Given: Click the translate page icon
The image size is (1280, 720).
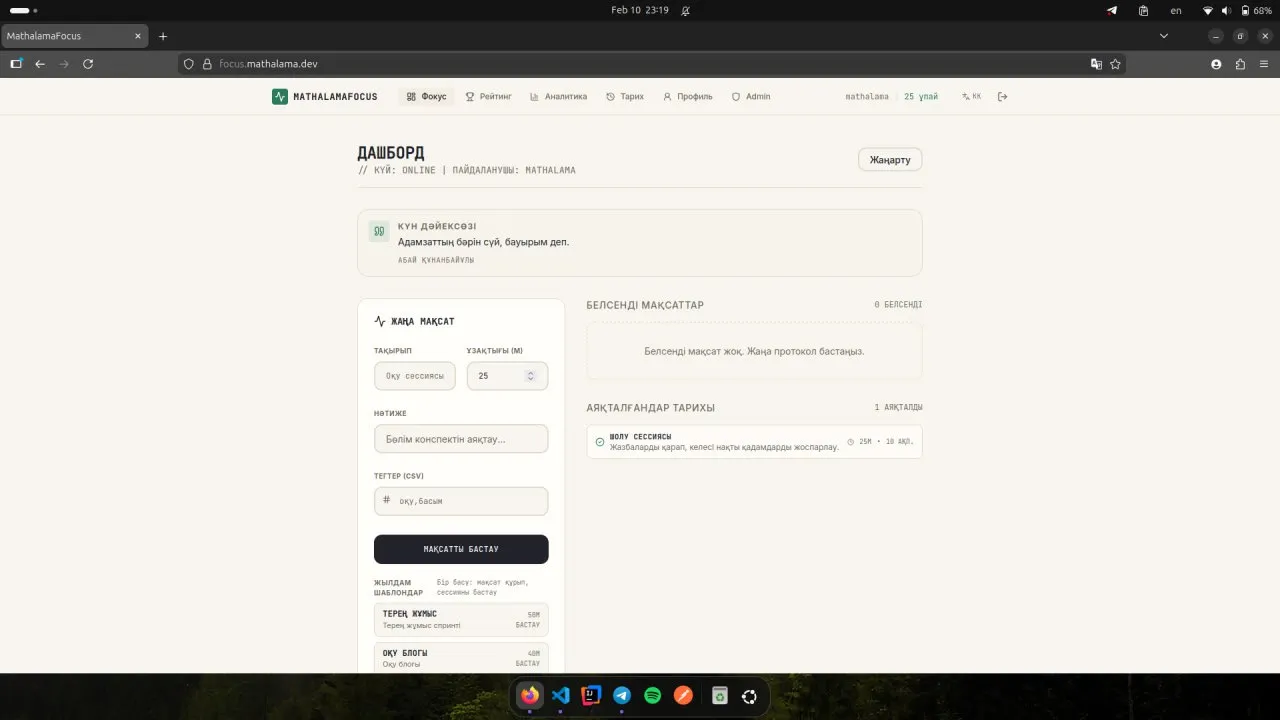Looking at the screenshot, I should (1096, 64).
